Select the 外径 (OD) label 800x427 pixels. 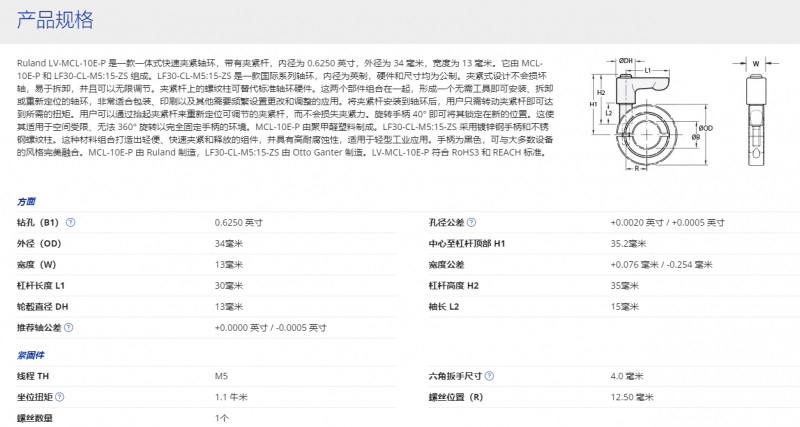tap(39, 243)
